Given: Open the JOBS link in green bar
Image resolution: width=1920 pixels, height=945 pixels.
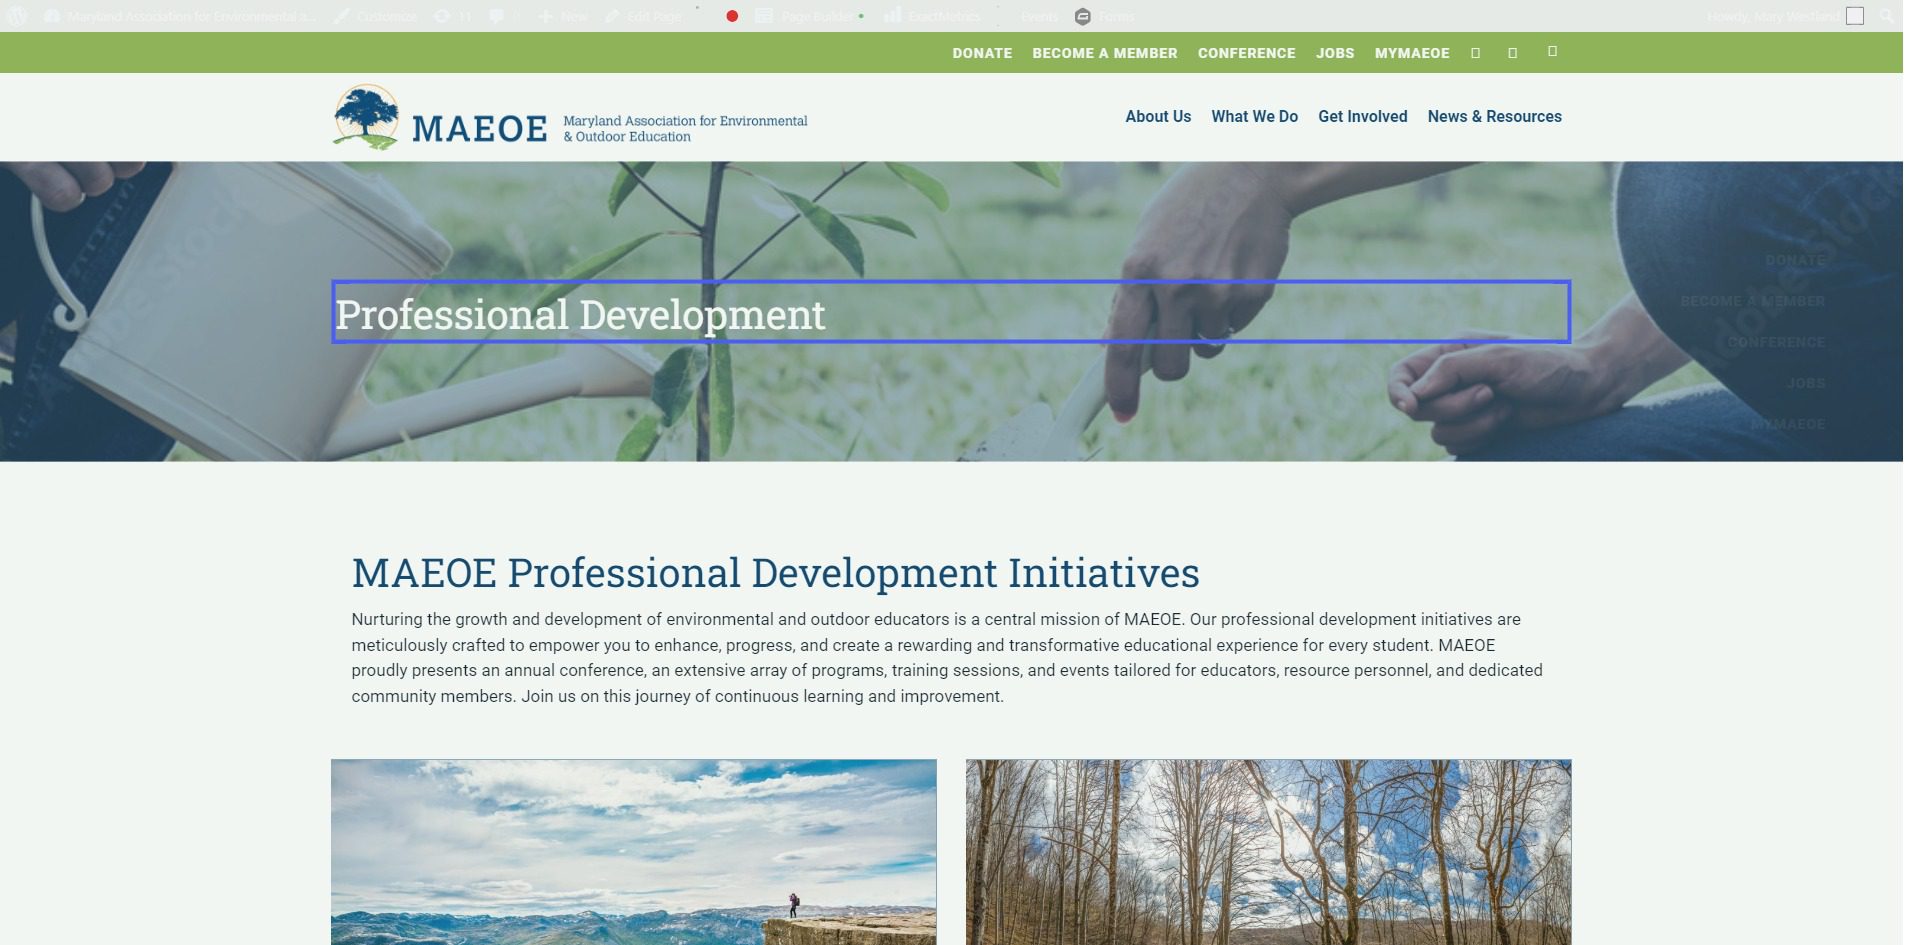Looking at the screenshot, I should click(1334, 53).
